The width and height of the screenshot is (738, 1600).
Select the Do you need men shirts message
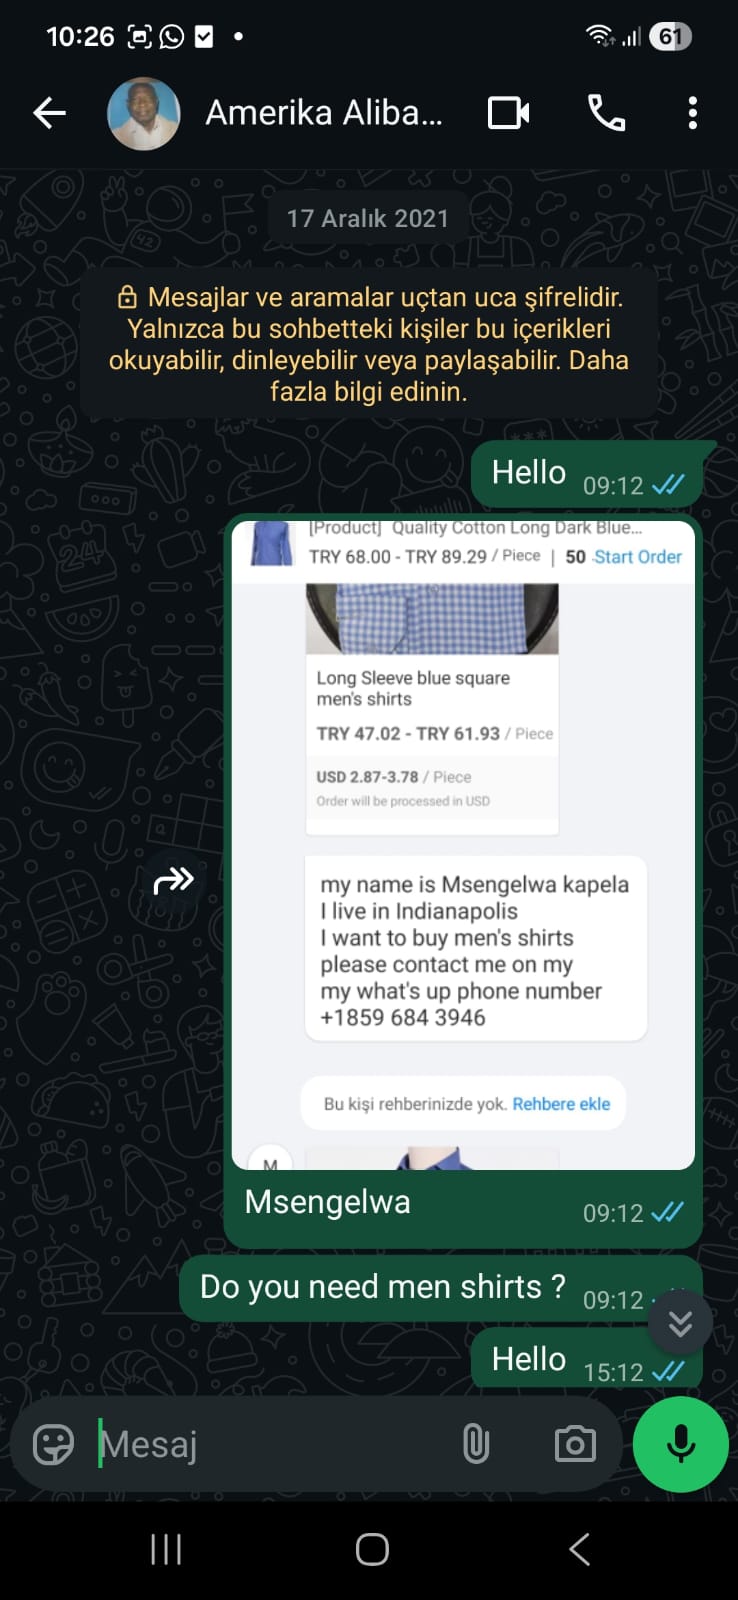pos(440,1288)
